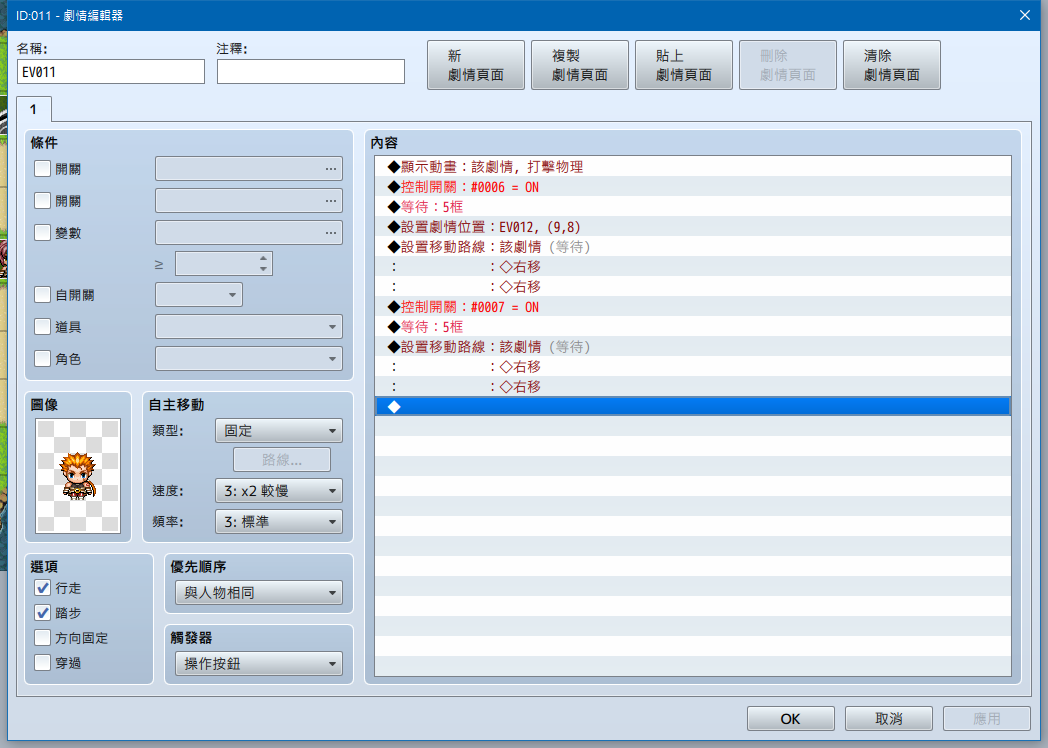Open the 速度 dropdown showing 3: x2 較慢
Screen dimensions: 1048x748
tap(279, 491)
